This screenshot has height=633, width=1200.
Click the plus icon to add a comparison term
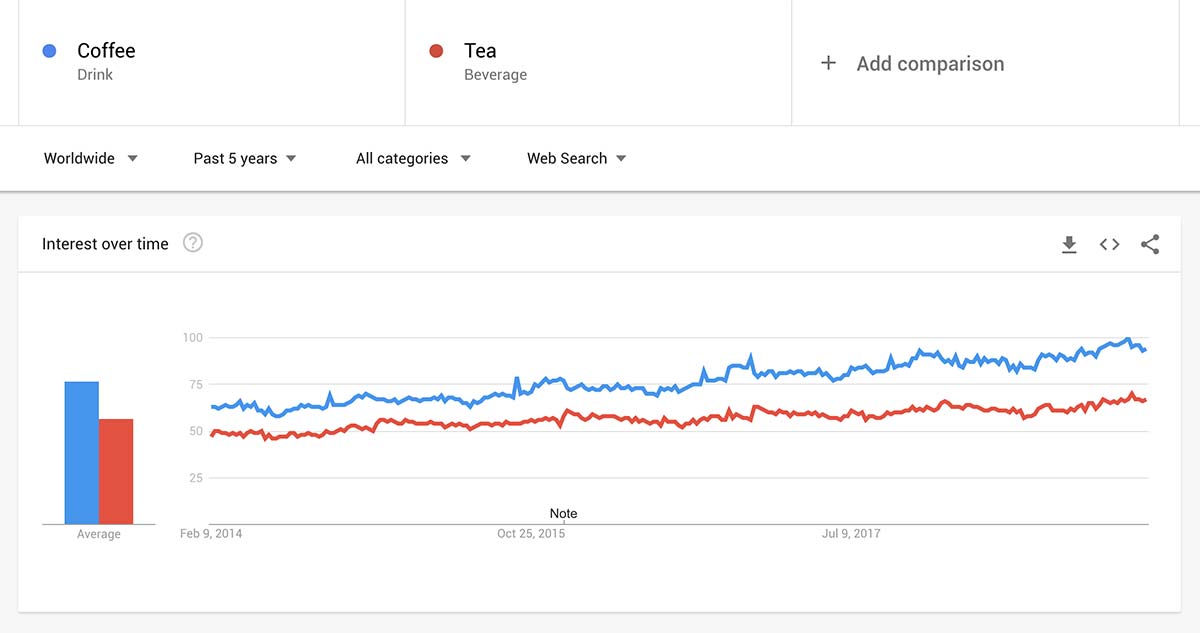829,62
